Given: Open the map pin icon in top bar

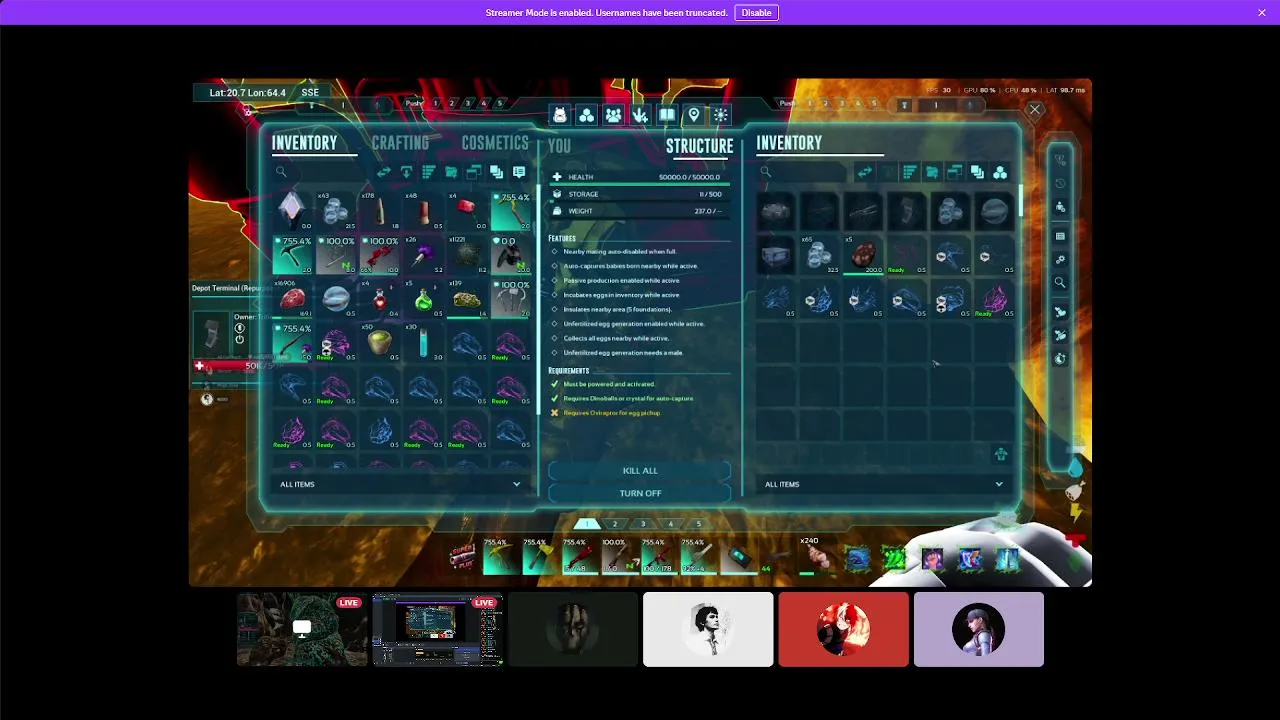Looking at the screenshot, I should point(694,115).
